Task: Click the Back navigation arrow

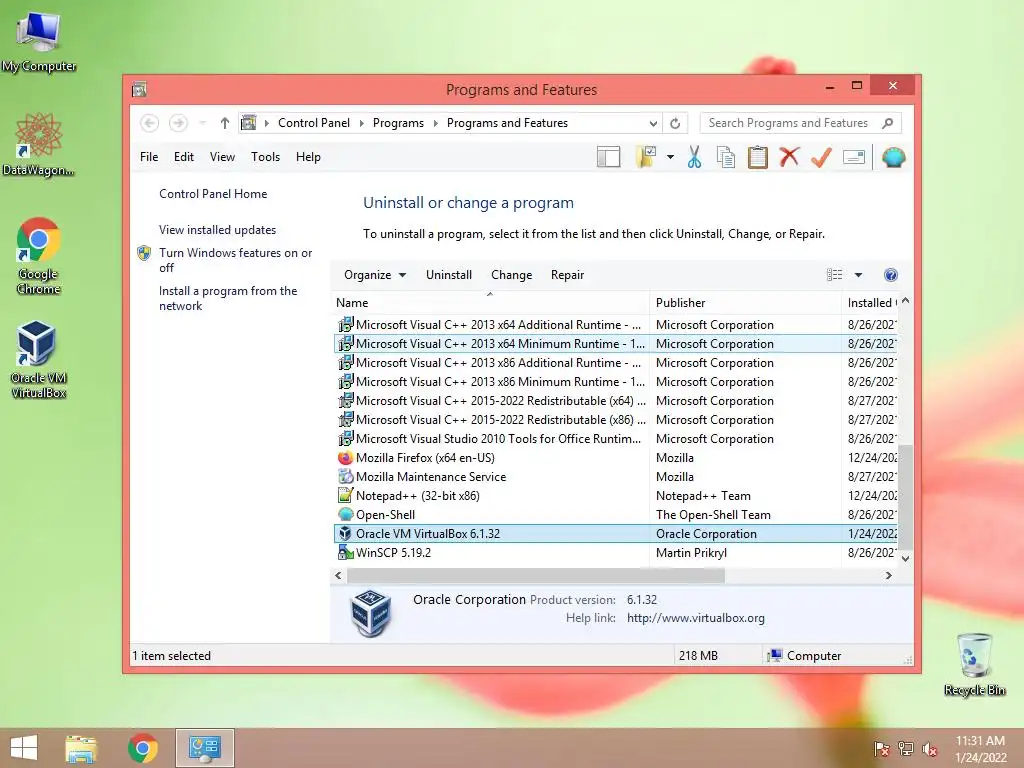Action: [x=150, y=123]
